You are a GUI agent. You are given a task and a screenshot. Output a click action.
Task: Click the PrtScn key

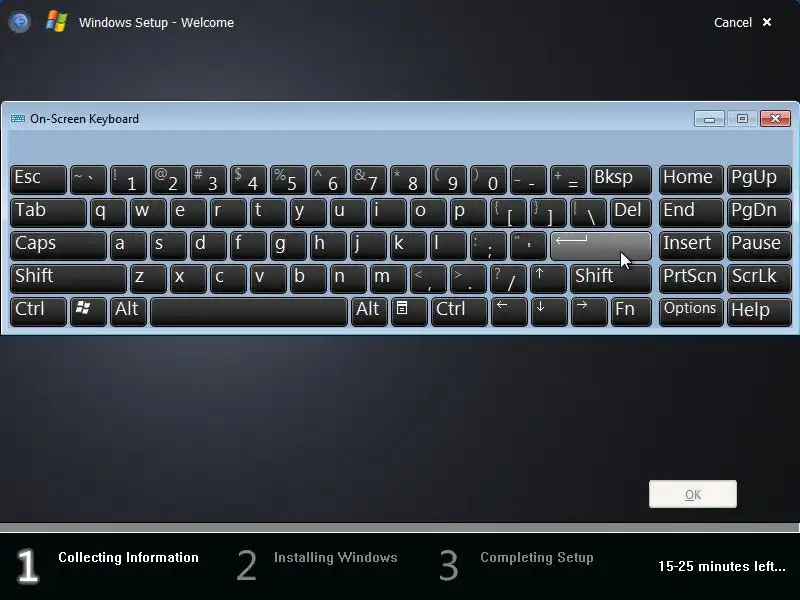pyautogui.click(x=691, y=279)
